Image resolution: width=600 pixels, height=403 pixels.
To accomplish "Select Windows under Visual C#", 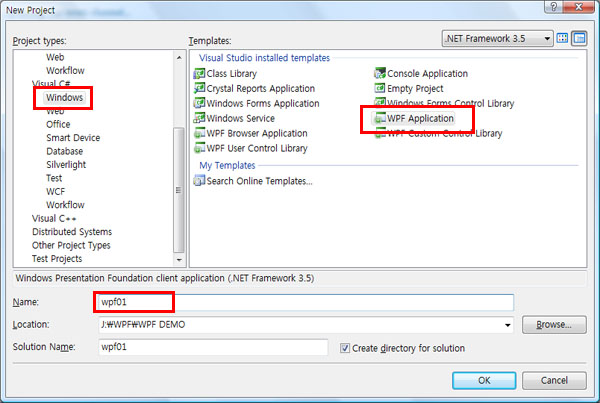I will [x=64, y=98].
